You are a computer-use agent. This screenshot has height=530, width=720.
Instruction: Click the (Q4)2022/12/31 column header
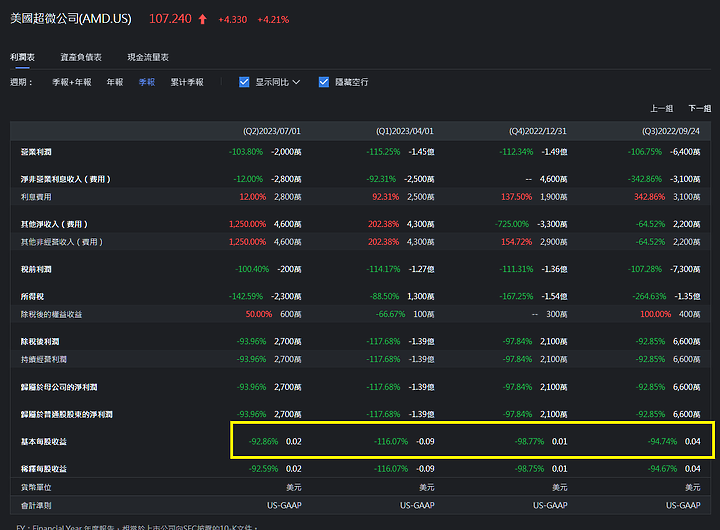click(538, 131)
